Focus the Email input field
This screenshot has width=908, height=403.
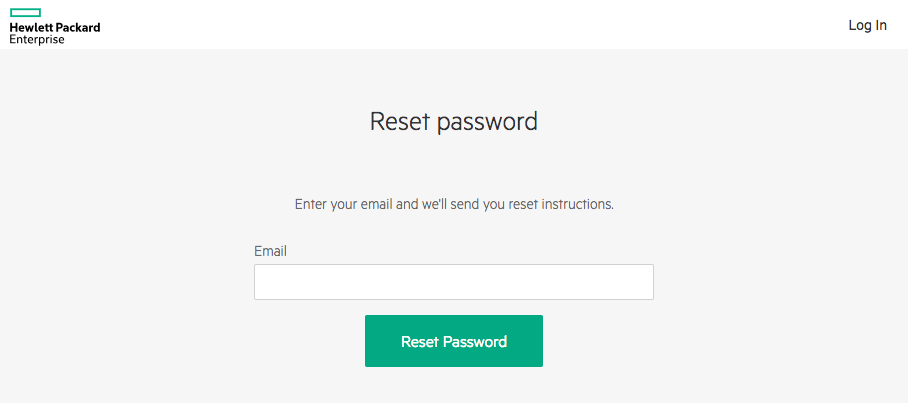453,282
